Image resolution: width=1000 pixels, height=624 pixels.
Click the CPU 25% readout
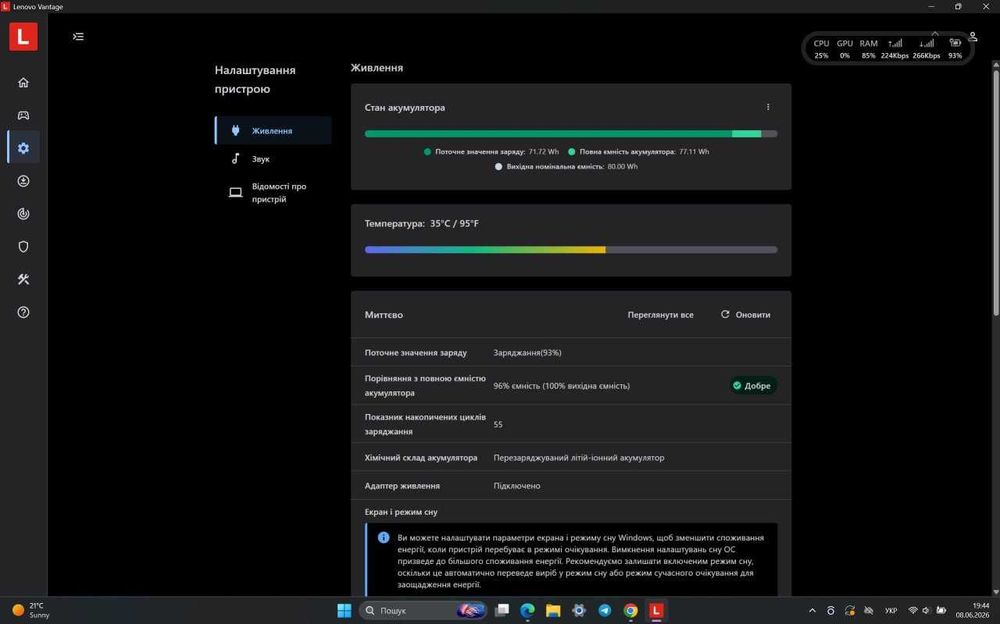click(821, 49)
